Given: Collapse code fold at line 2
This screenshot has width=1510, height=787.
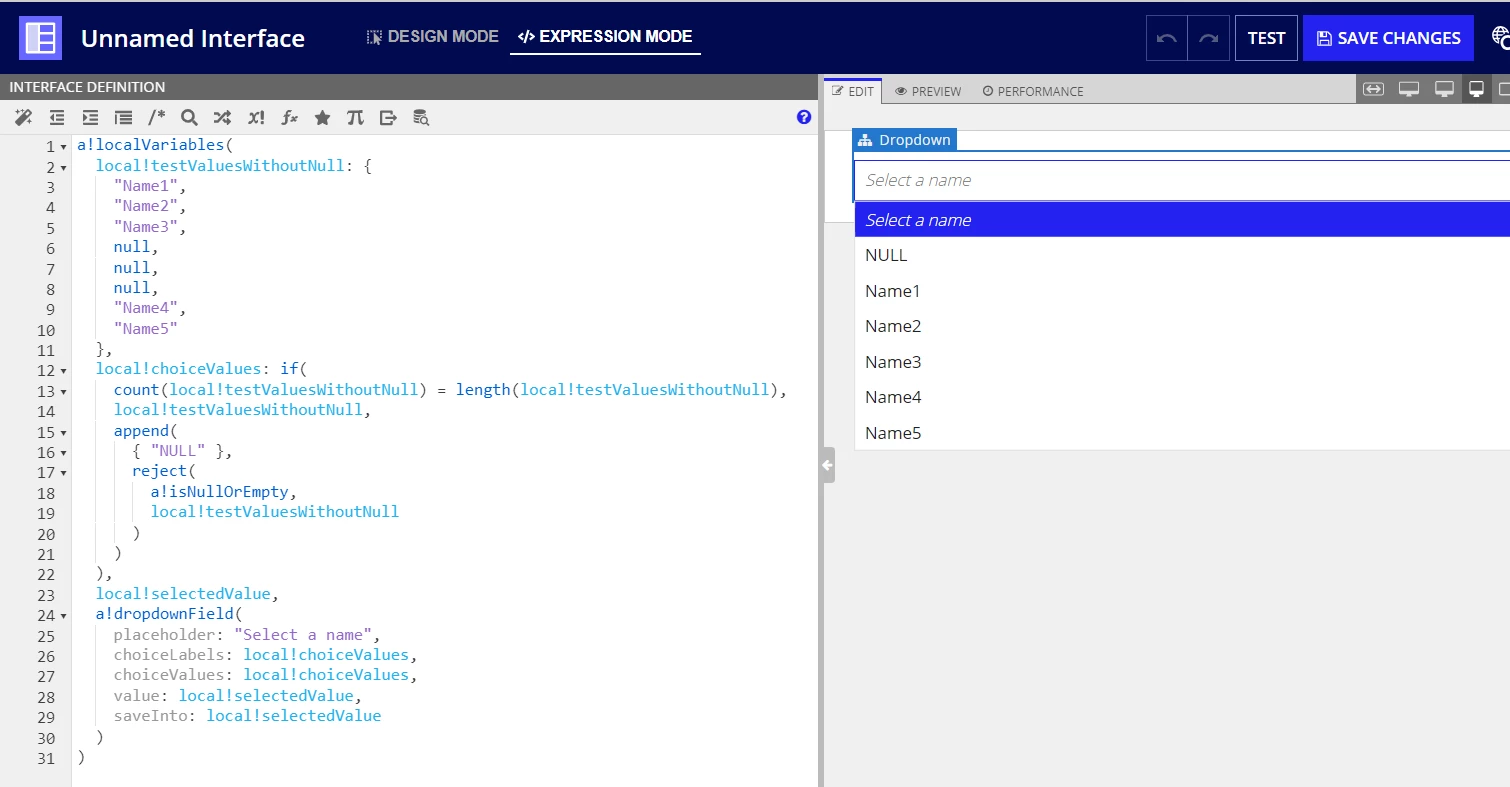Looking at the screenshot, I should click(x=64, y=167).
